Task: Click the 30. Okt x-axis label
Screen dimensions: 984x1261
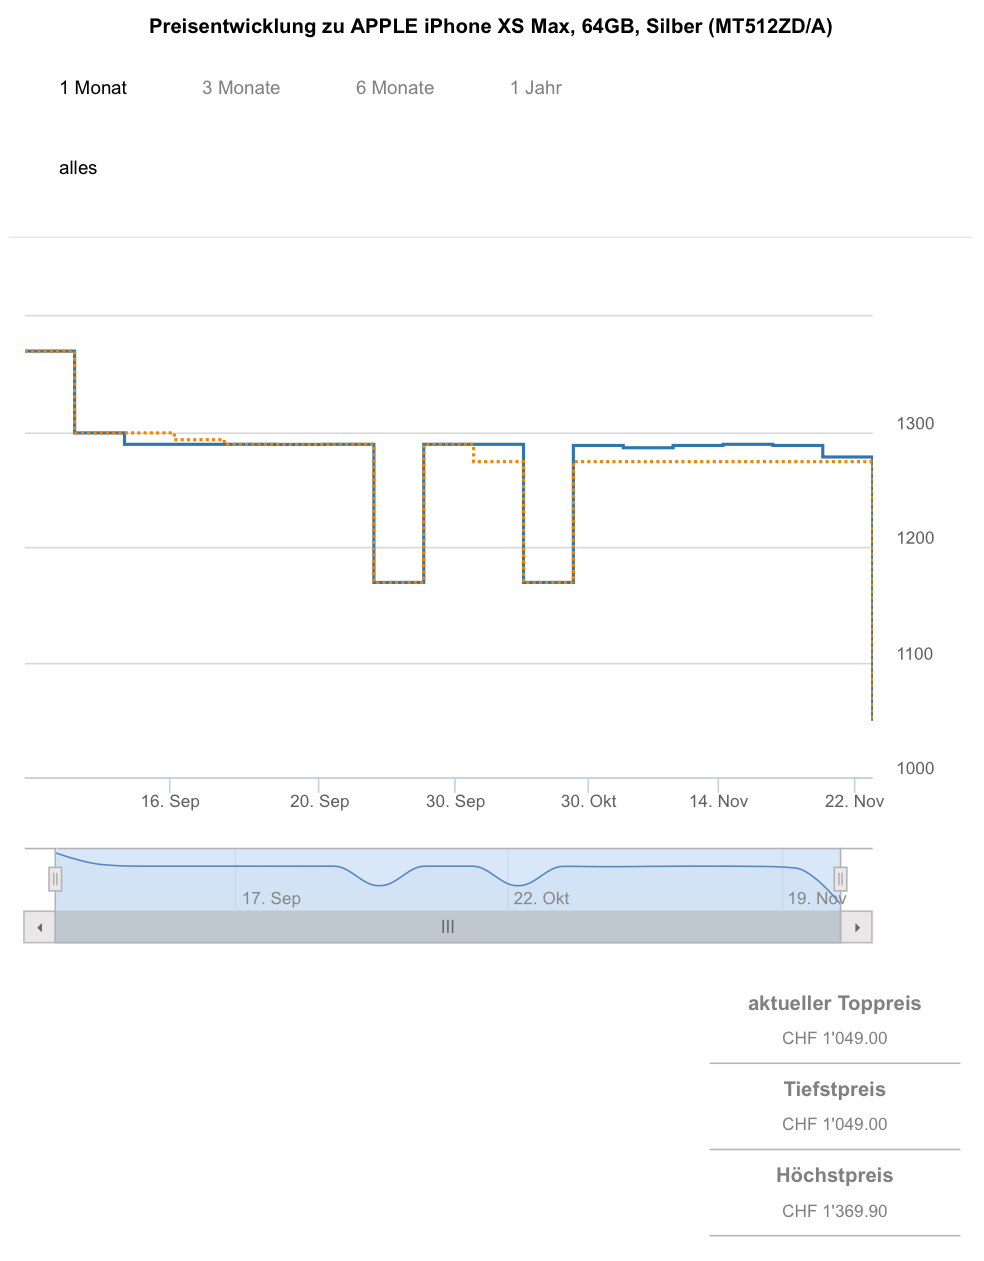Action: (588, 801)
